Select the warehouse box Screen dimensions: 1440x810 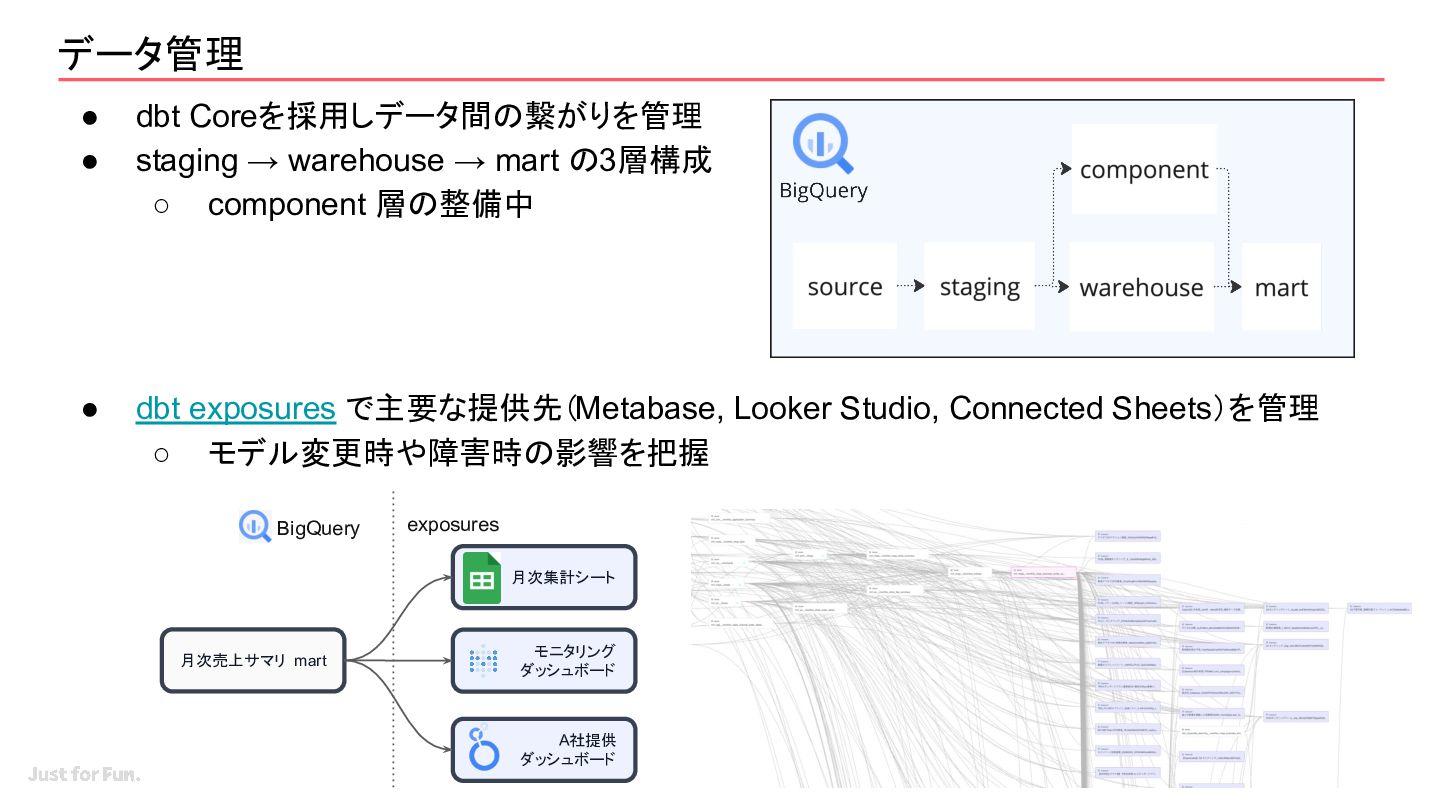point(1141,287)
